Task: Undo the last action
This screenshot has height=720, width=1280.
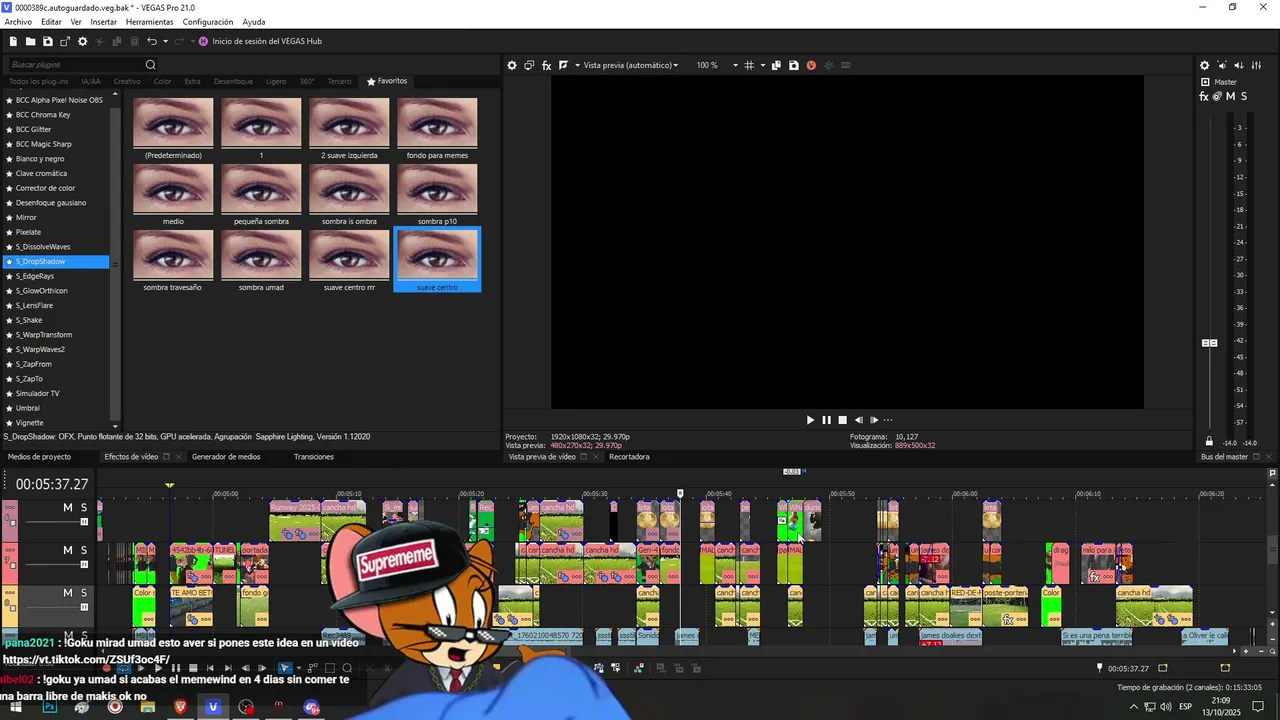Action: tap(152, 41)
